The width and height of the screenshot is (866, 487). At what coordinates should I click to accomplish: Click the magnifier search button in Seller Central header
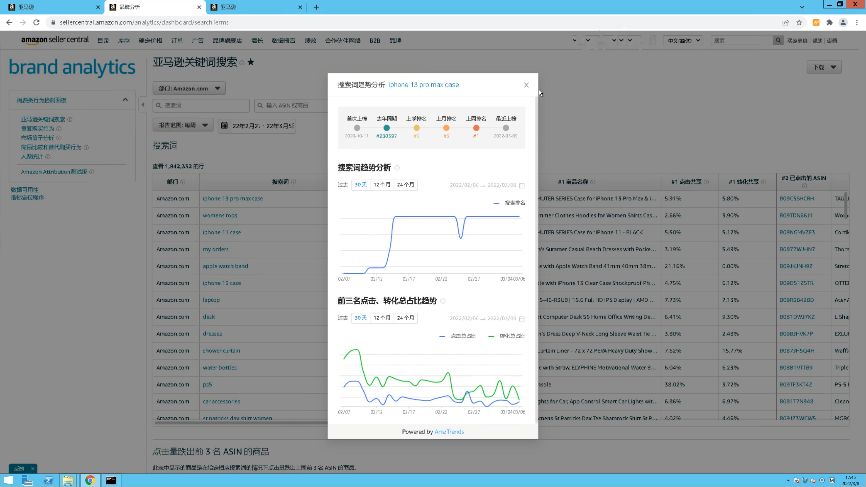click(x=778, y=40)
